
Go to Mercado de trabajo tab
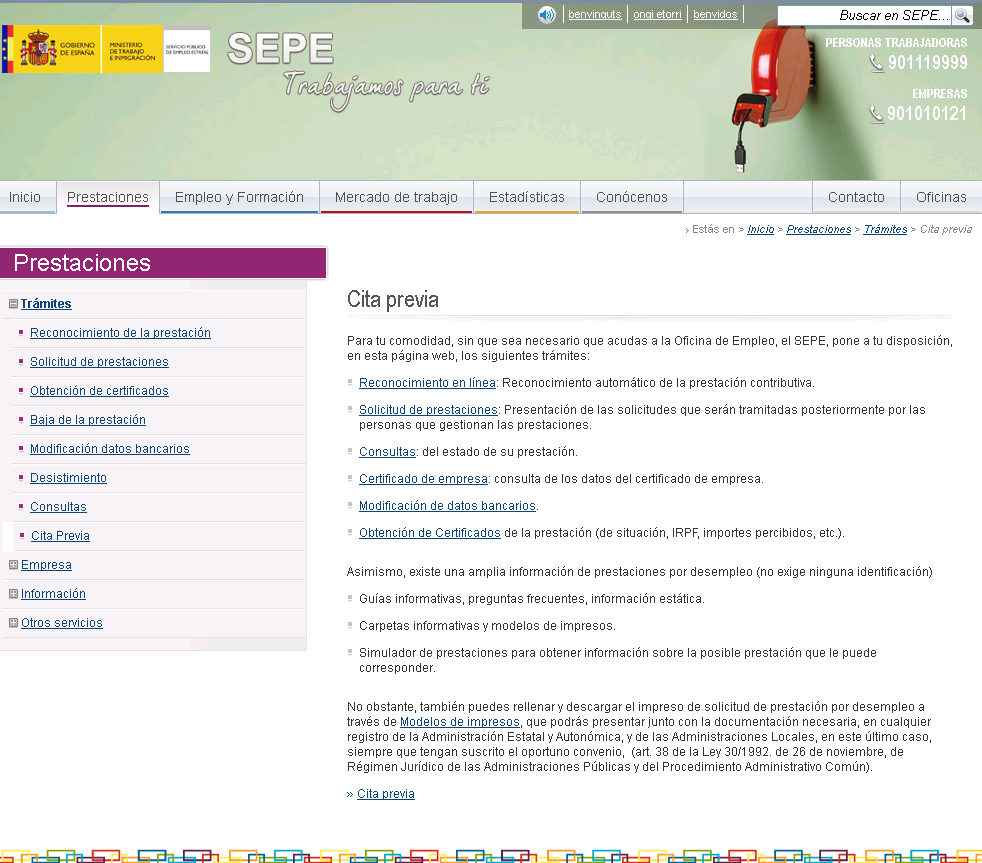coord(396,197)
